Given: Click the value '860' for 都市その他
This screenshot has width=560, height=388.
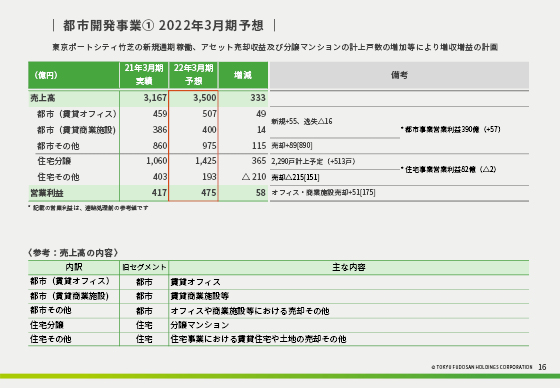Looking at the screenshot, I should click(160, 146).
